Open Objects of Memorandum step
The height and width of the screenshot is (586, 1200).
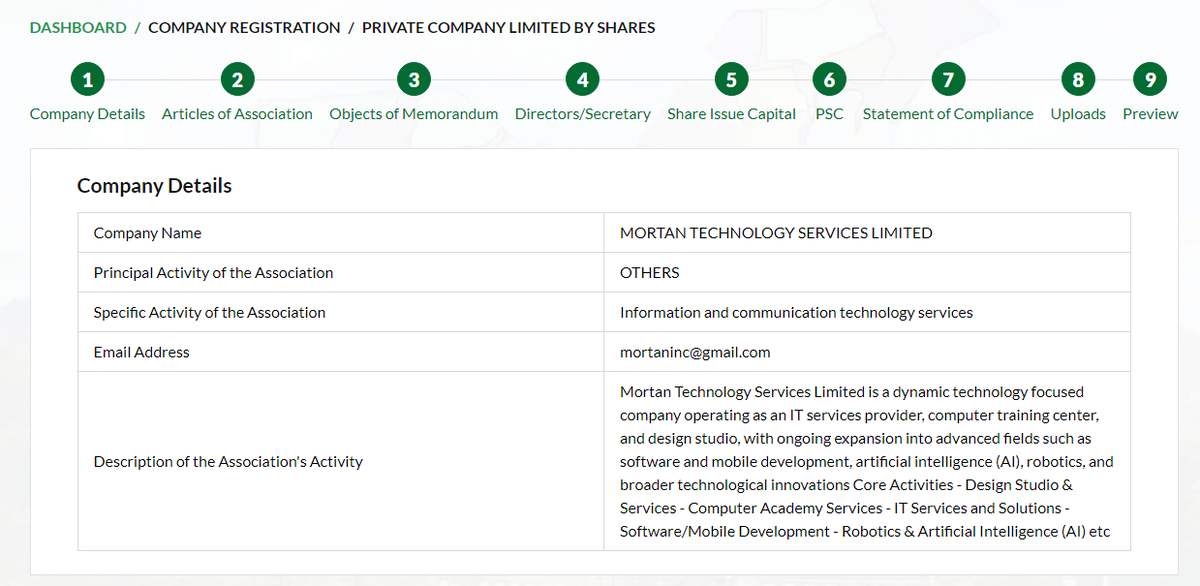pos(414,114)
